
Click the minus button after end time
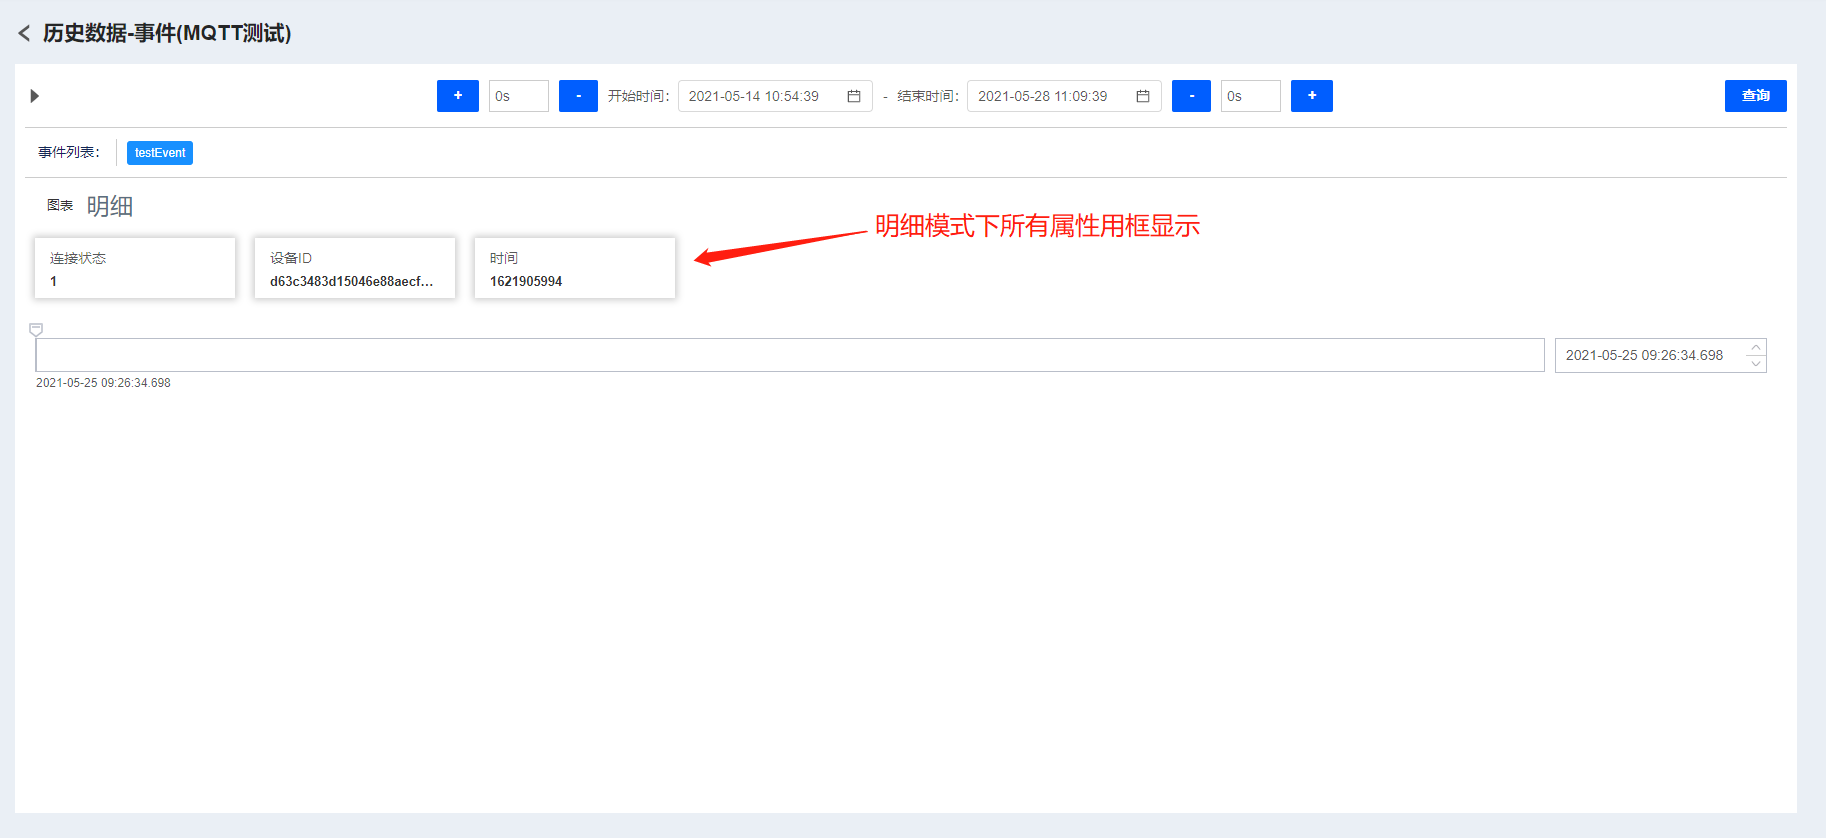click(x=1191, y=96)
